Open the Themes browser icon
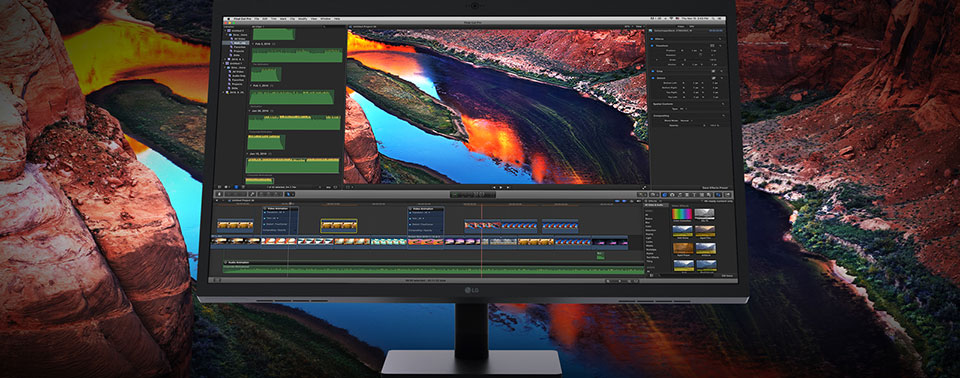The image size is (960, 378). (x=709, y=195)
